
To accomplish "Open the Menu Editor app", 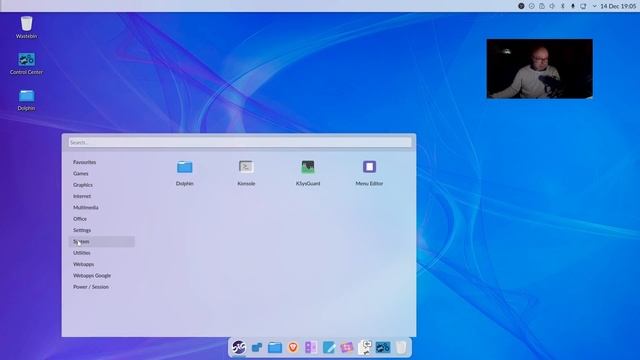I will (x=369, y=173).
